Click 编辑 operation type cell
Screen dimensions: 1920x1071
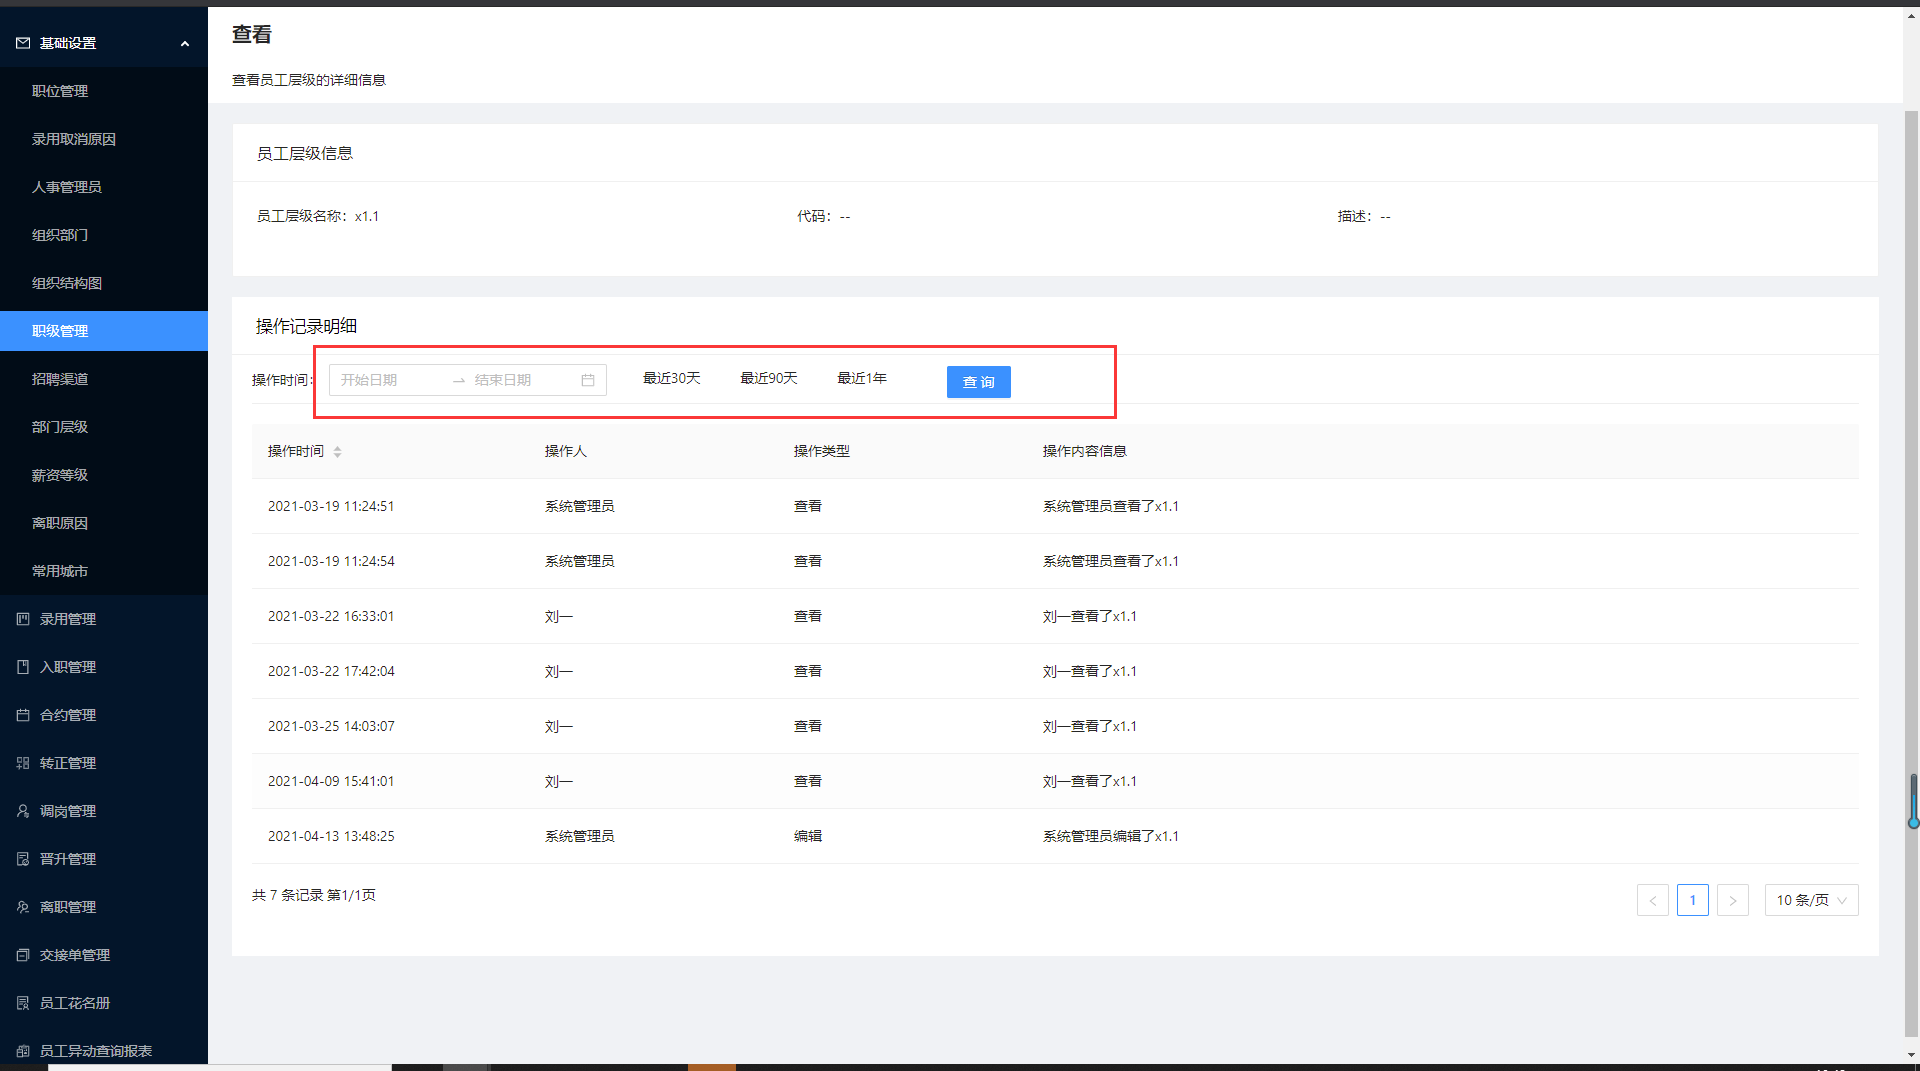808,836
